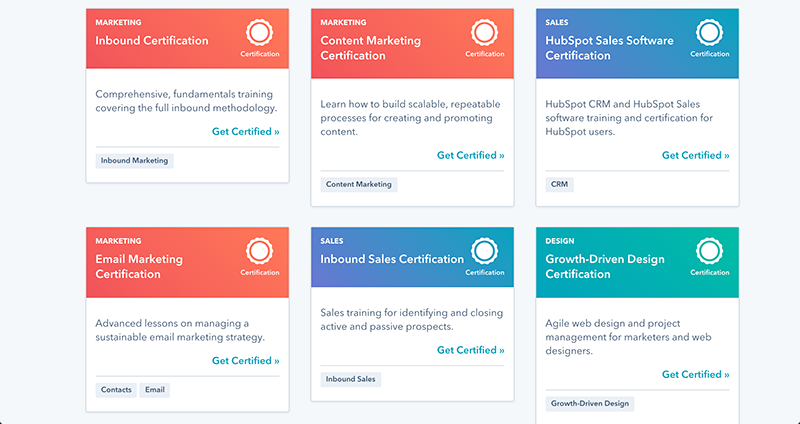
Task: Click the Inbound Sales Certification badge icon
Action: 484,251
